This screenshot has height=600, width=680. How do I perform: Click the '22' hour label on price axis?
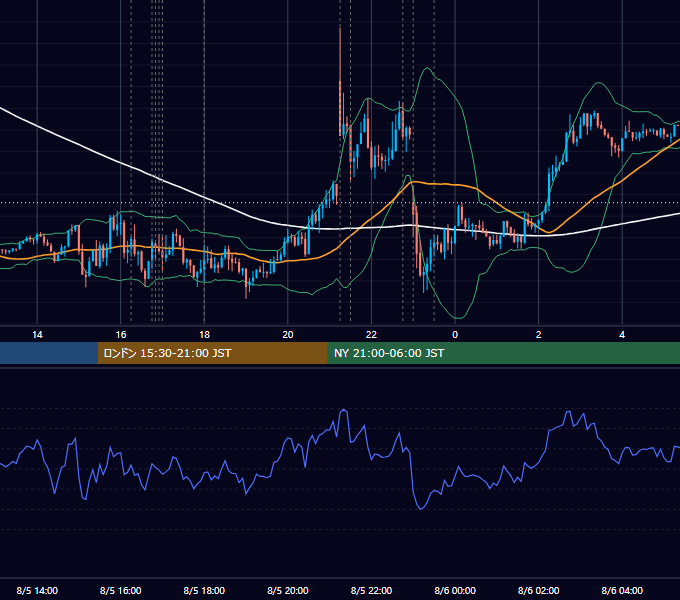371,335
